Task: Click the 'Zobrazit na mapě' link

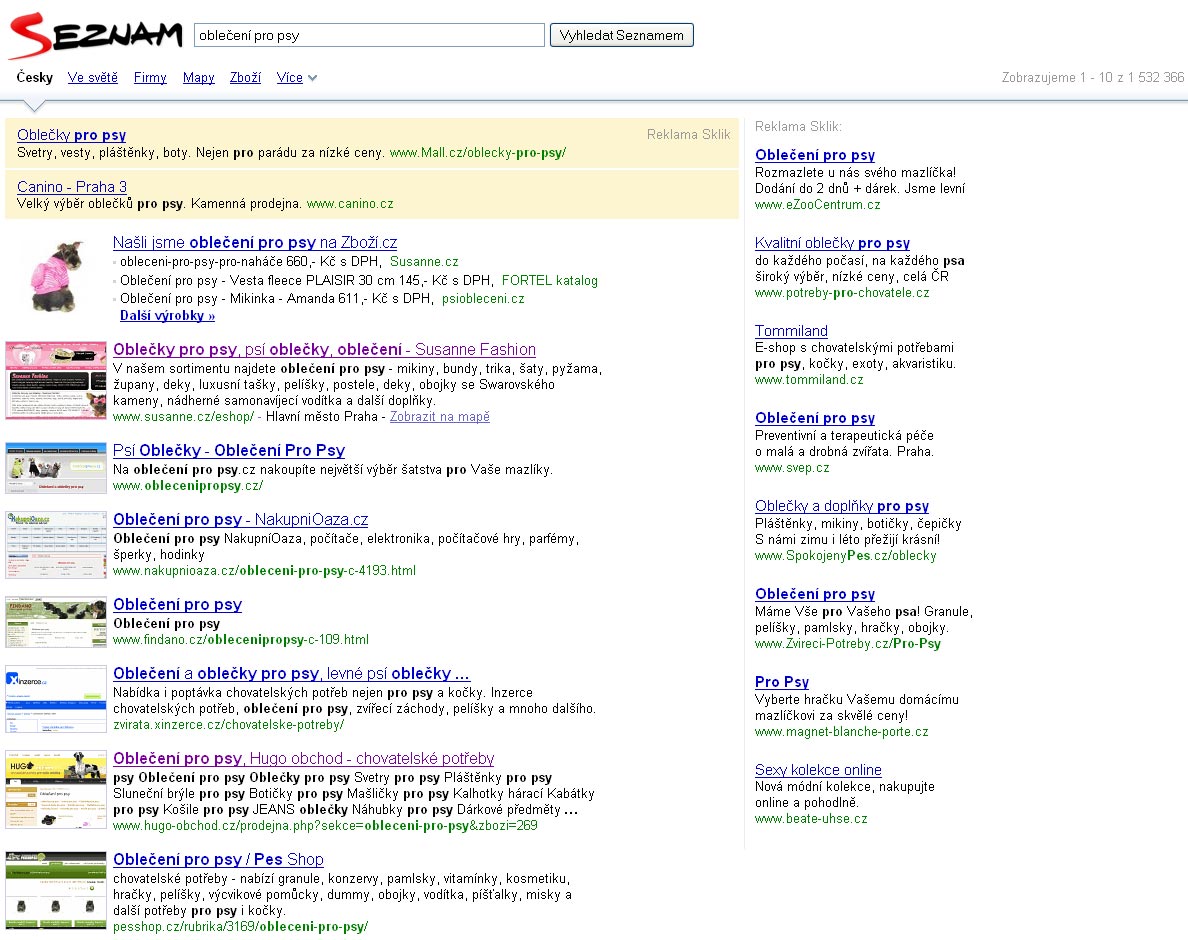Action: click(x=439, y=417)
